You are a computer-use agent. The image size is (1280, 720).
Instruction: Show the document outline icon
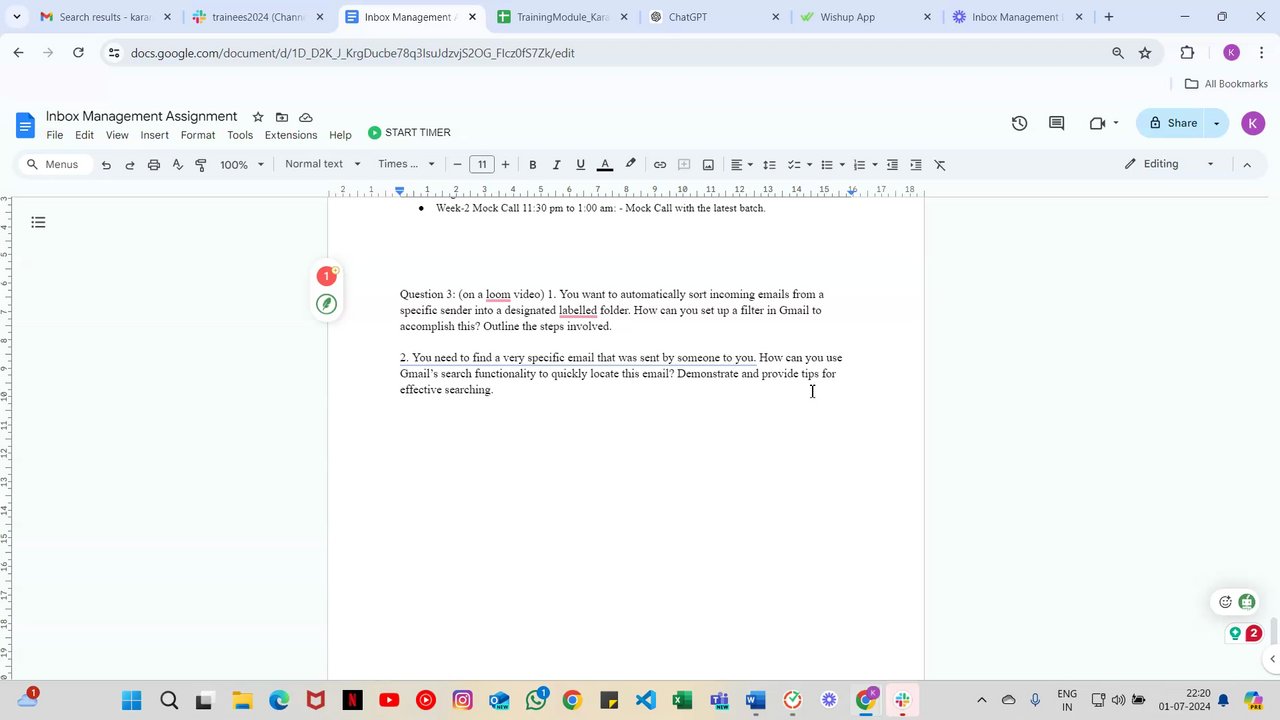point(38,222)
